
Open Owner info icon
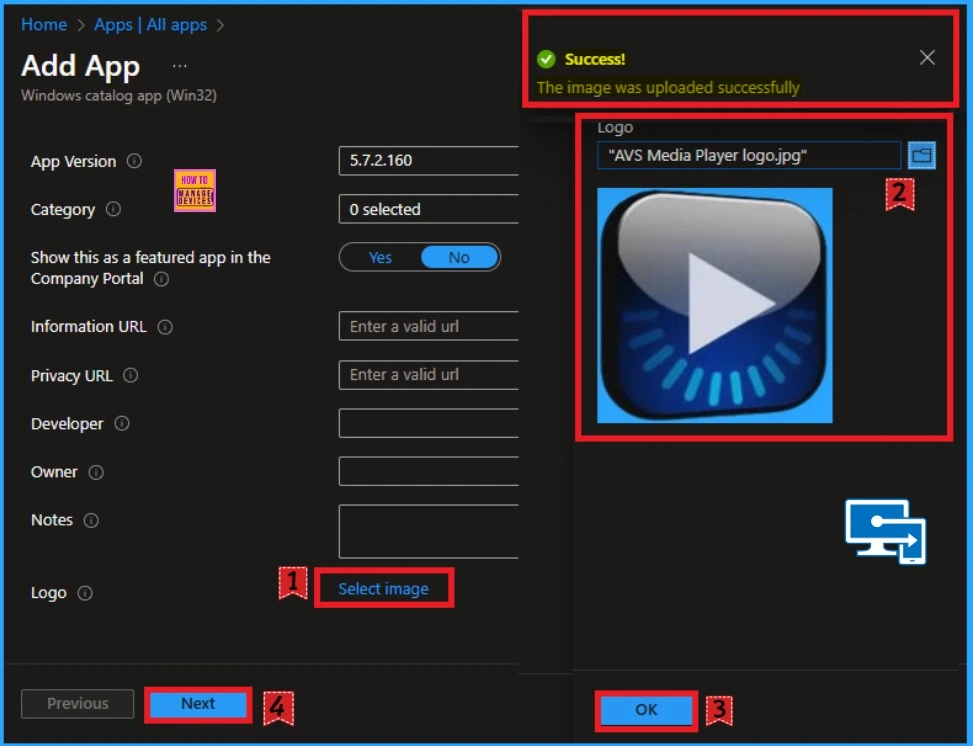point(96,472)
